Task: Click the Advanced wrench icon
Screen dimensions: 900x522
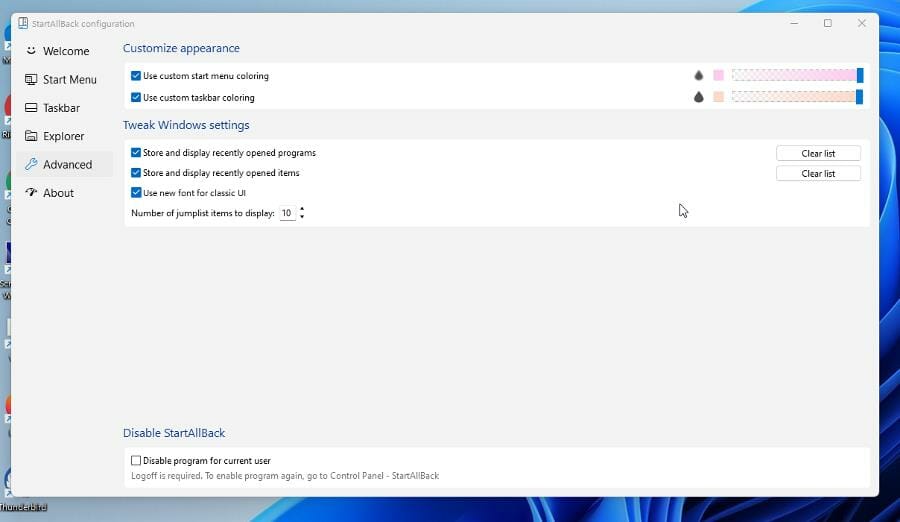Action: click(31, 164)
